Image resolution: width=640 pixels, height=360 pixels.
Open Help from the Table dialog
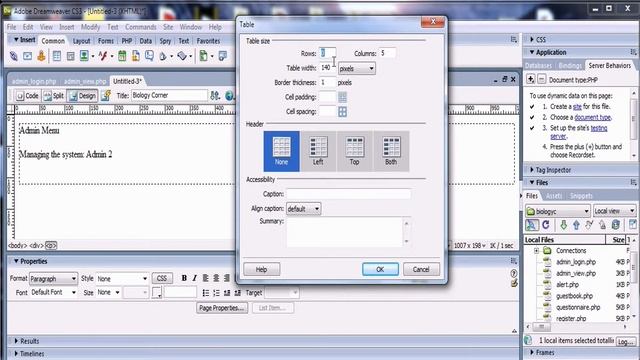click(x=261, y=269)
